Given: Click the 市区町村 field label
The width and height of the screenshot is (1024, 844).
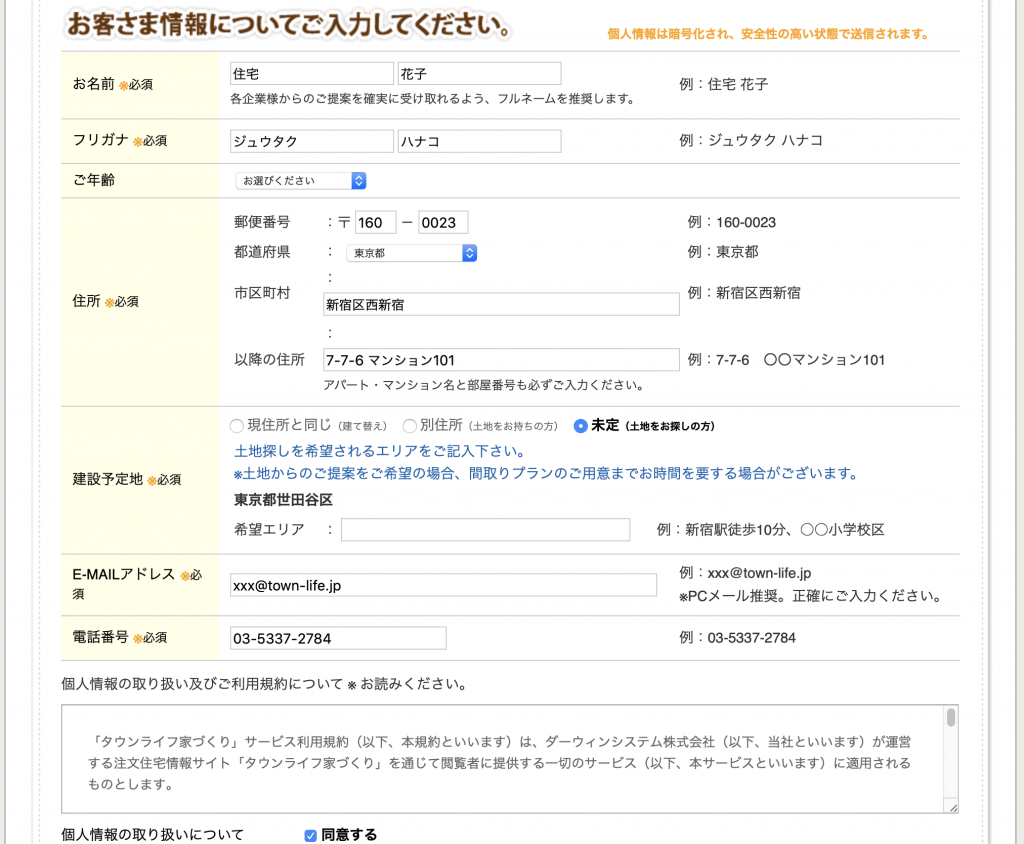Looking at the screenshot, I should [262, 293].
